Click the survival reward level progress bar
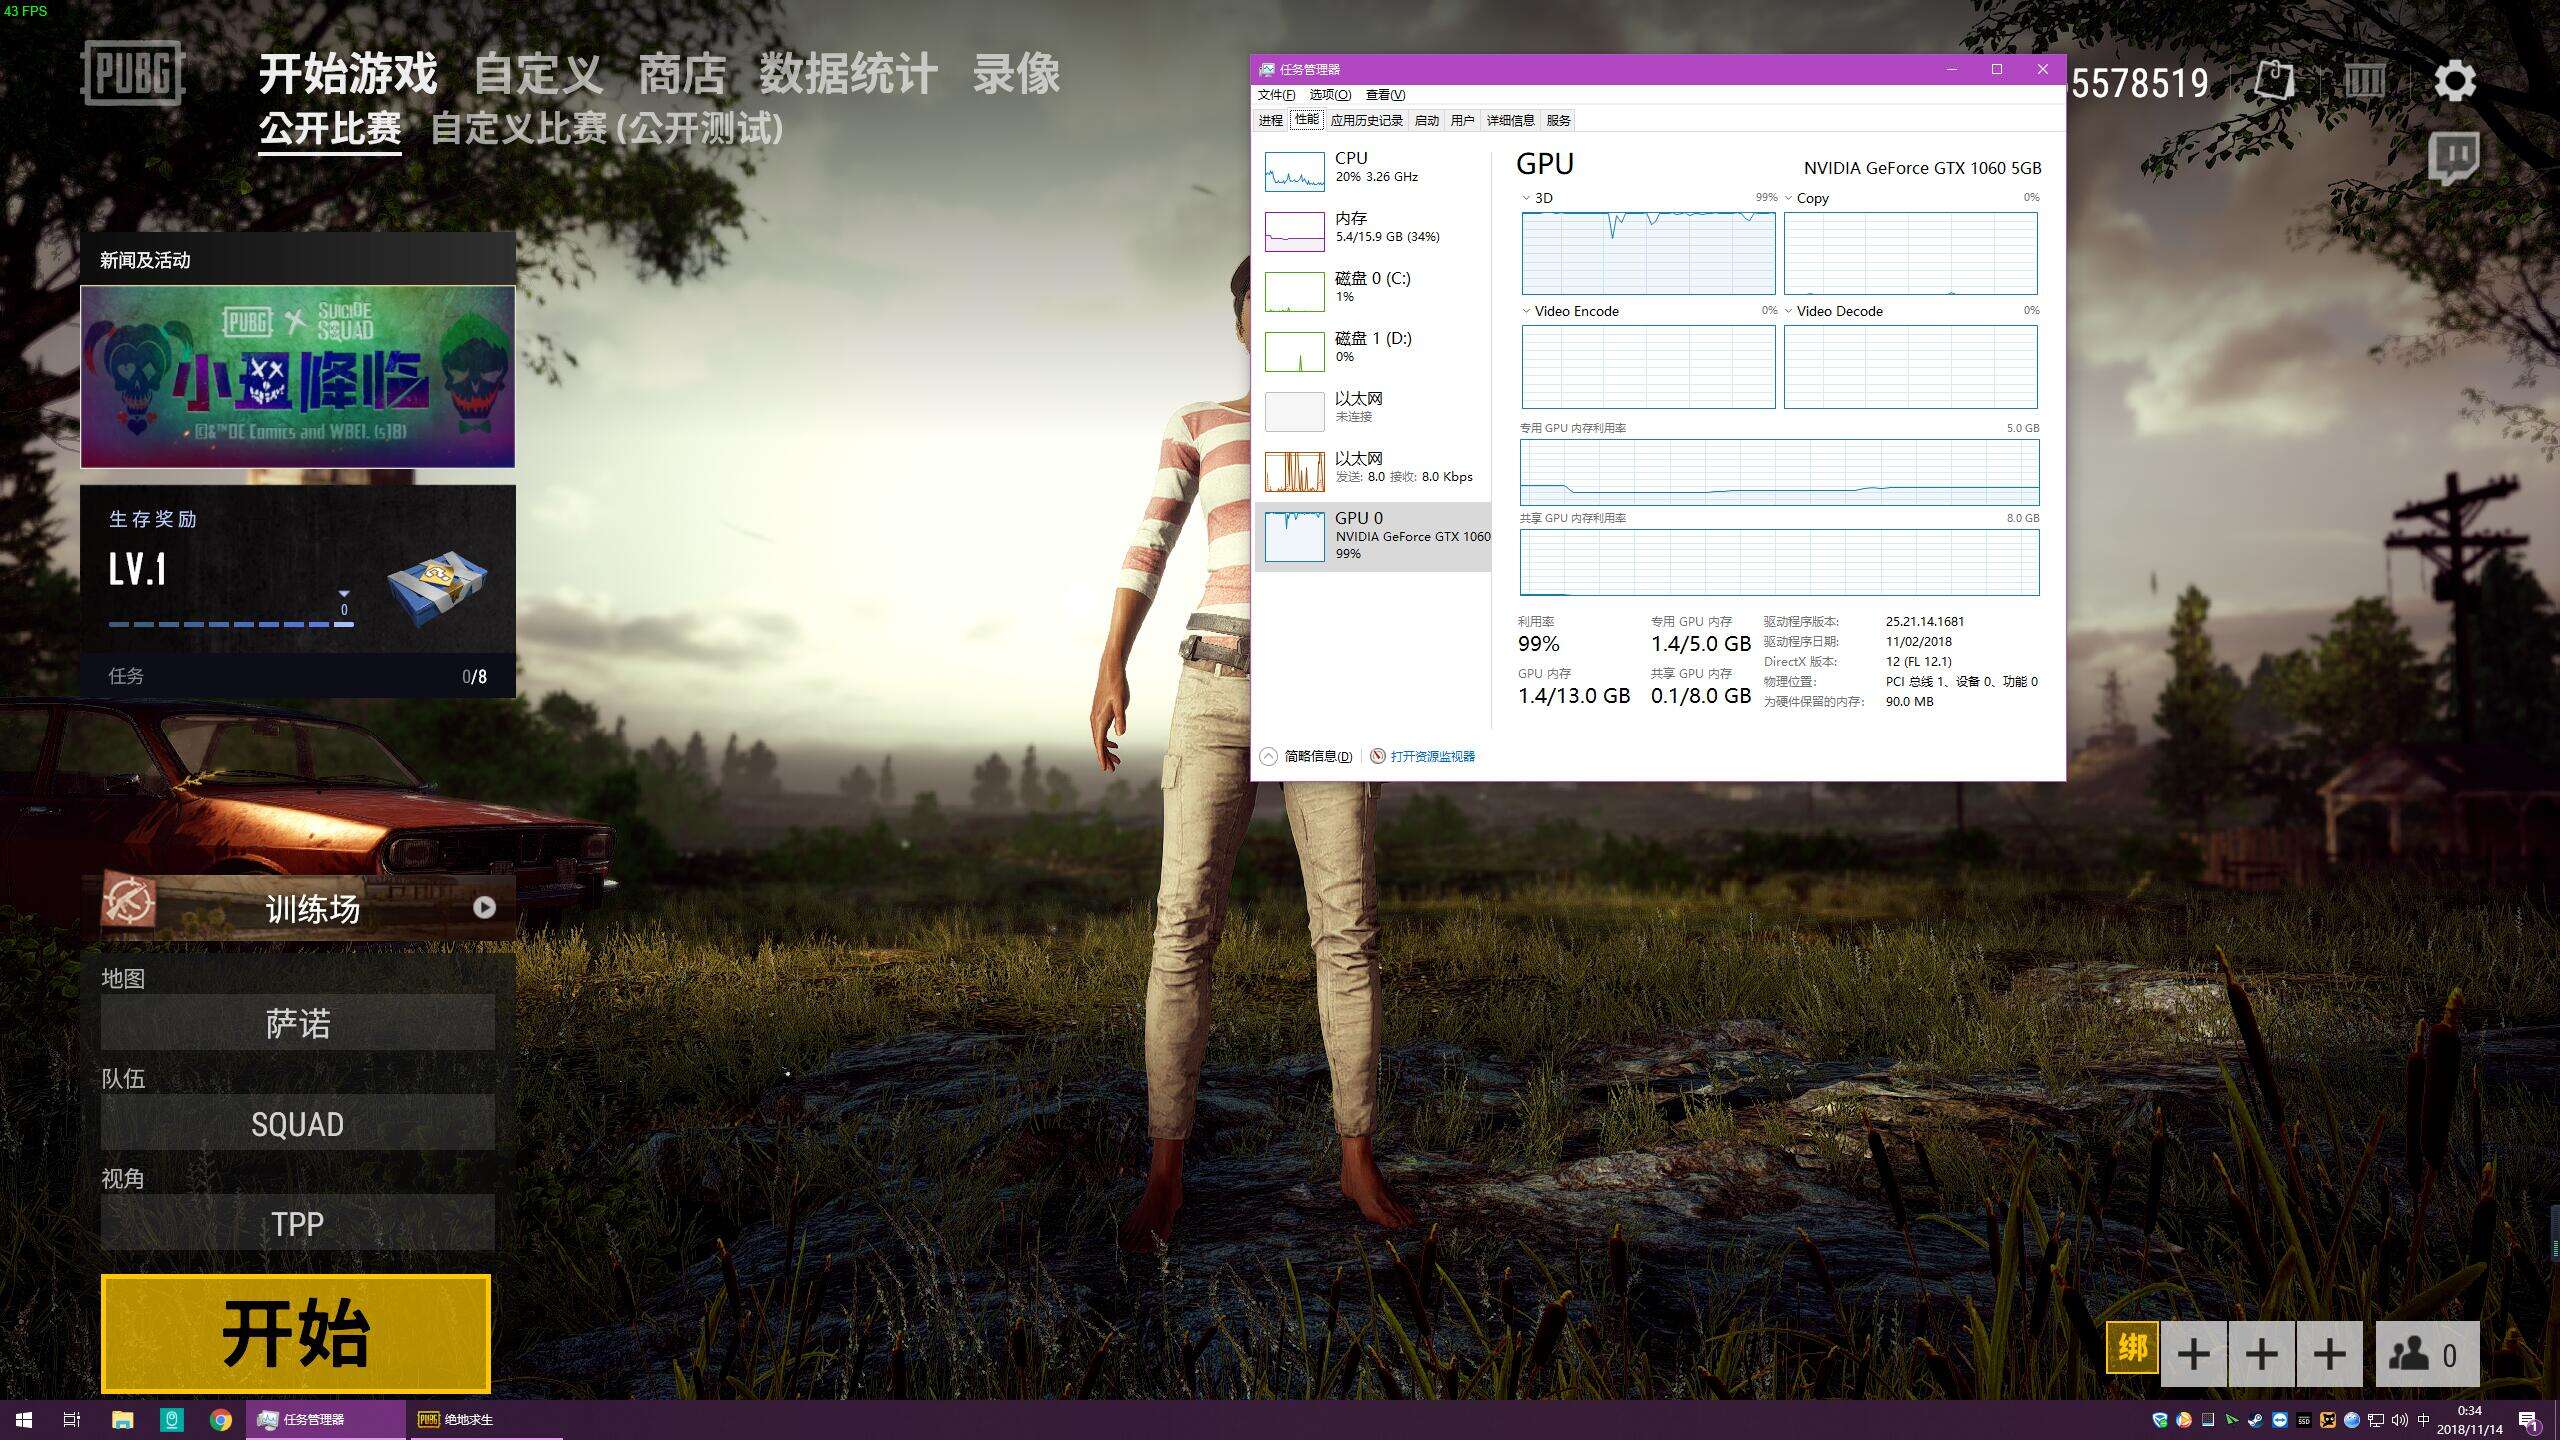Image resolution: width=2560 pixels, height=1440 pixels. click(x=231, y=624)
